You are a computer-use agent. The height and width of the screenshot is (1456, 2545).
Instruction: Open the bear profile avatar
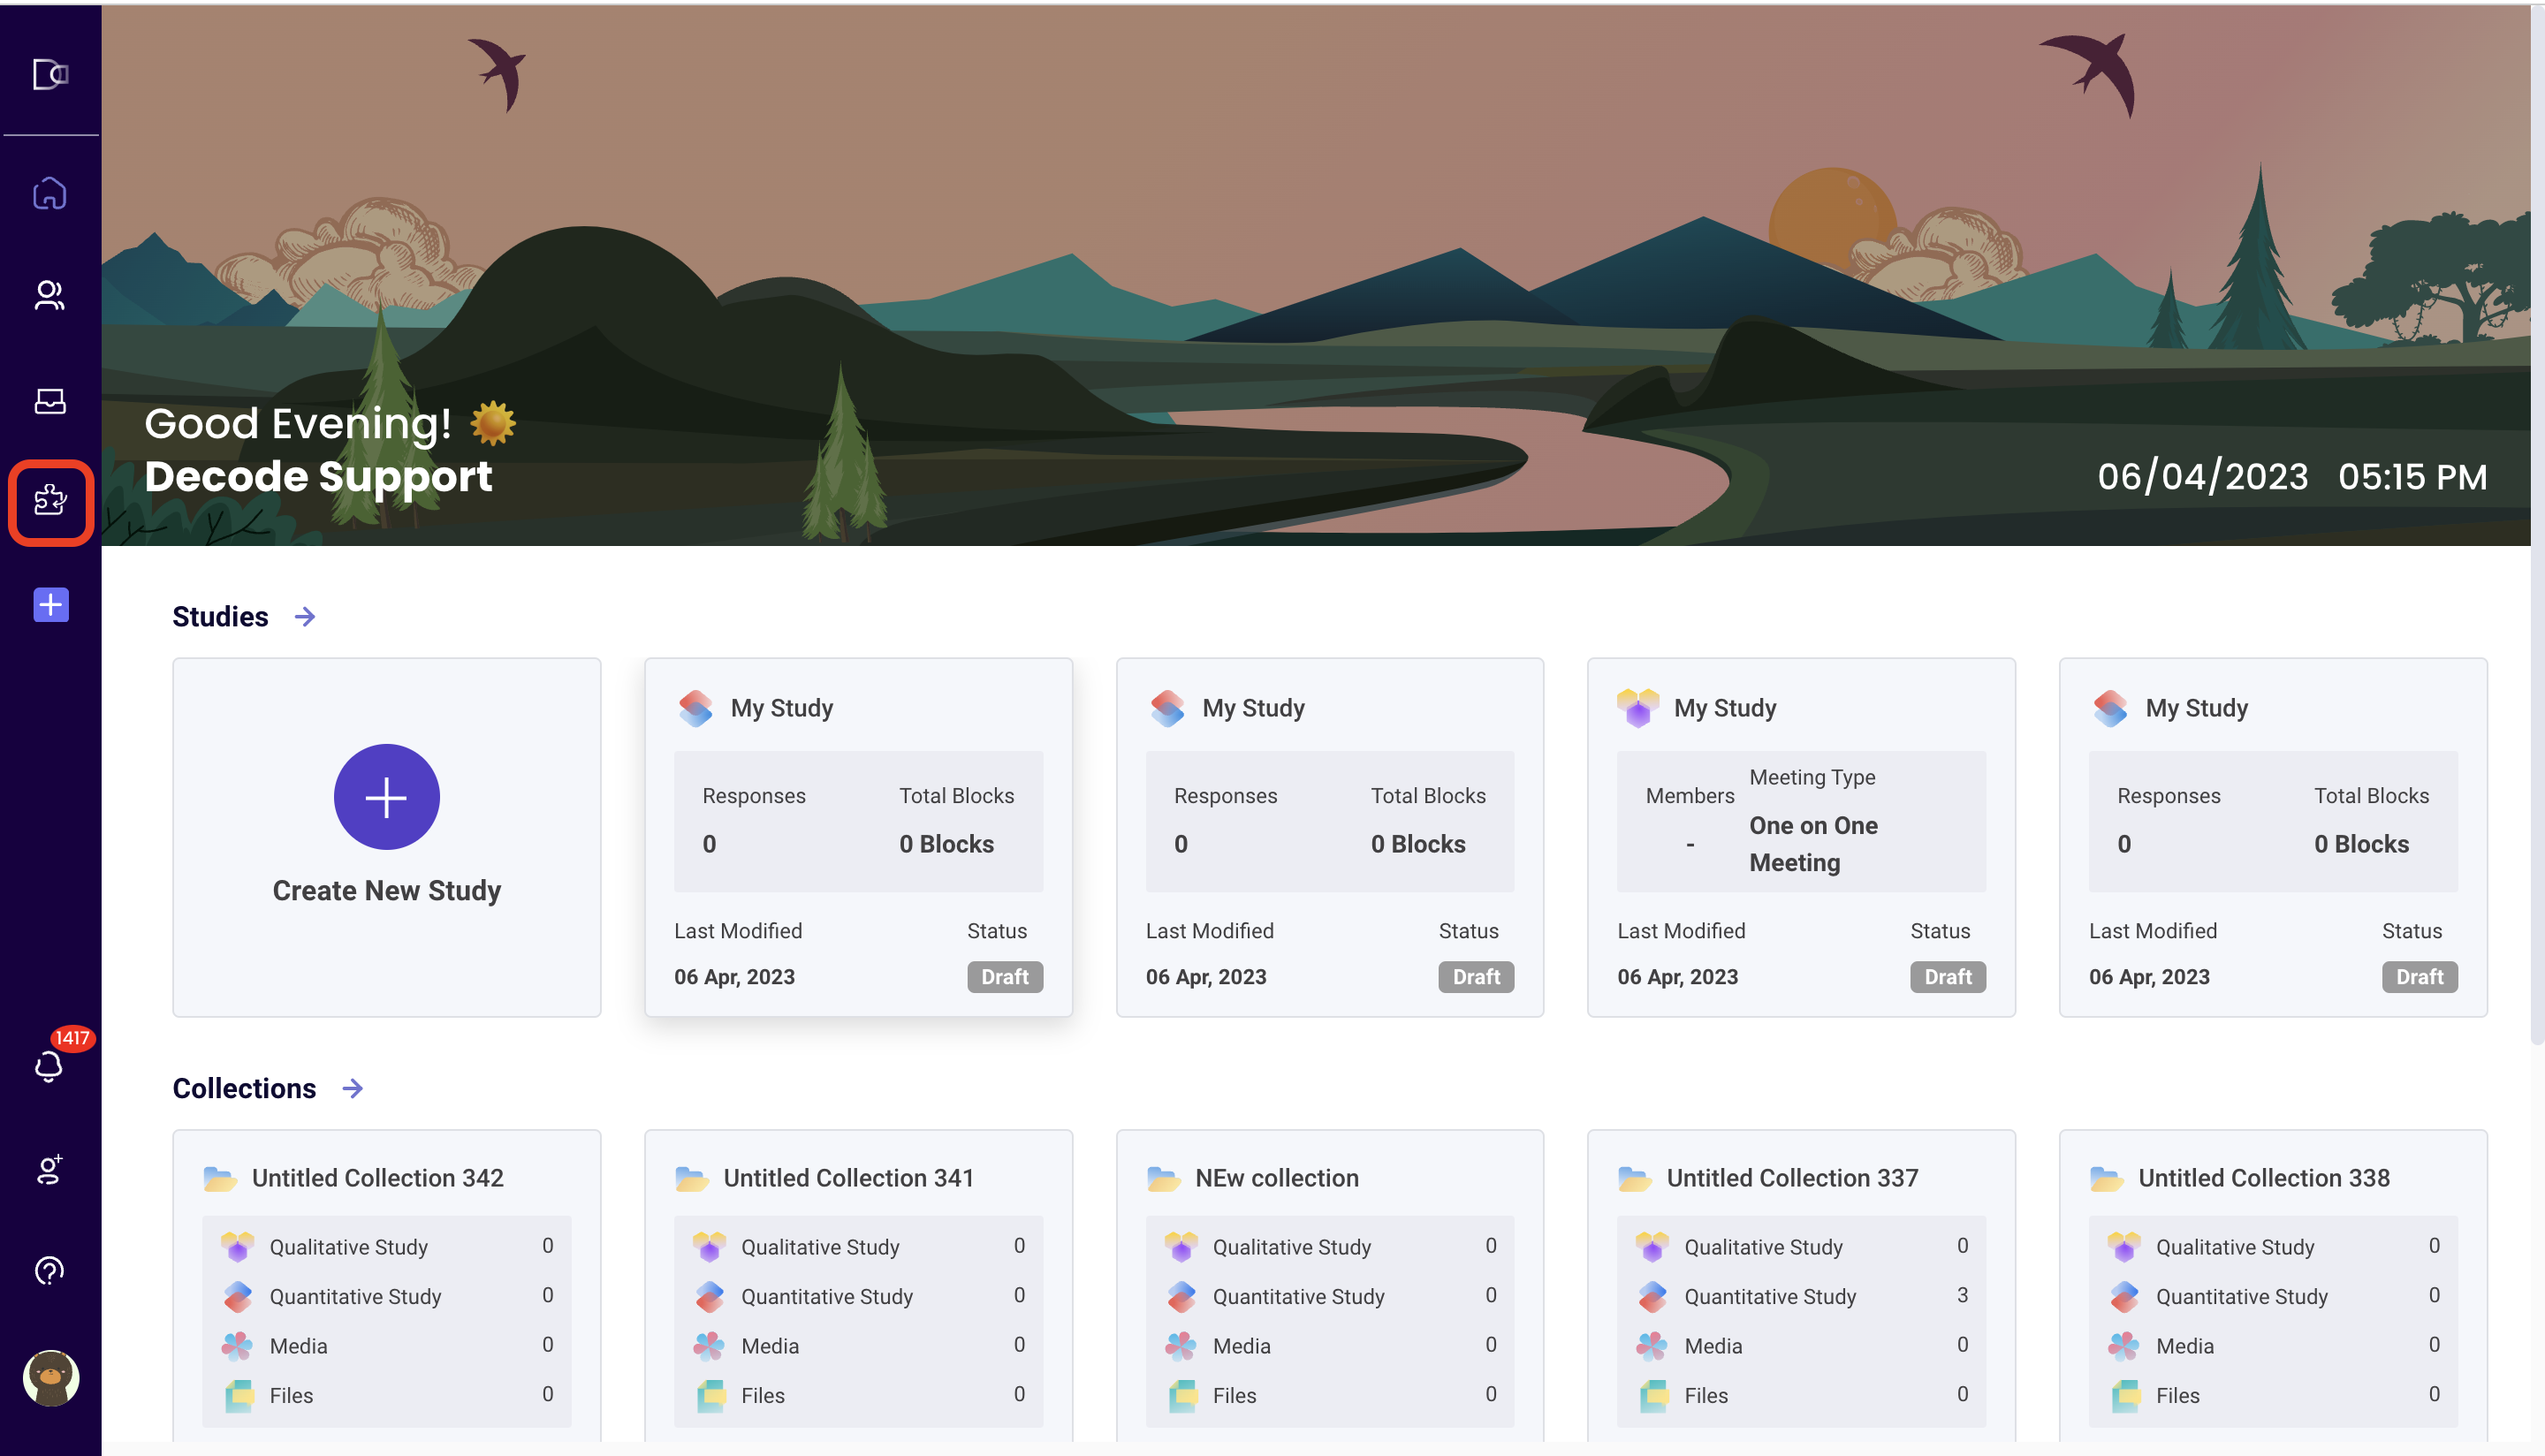click(50, 1377)
